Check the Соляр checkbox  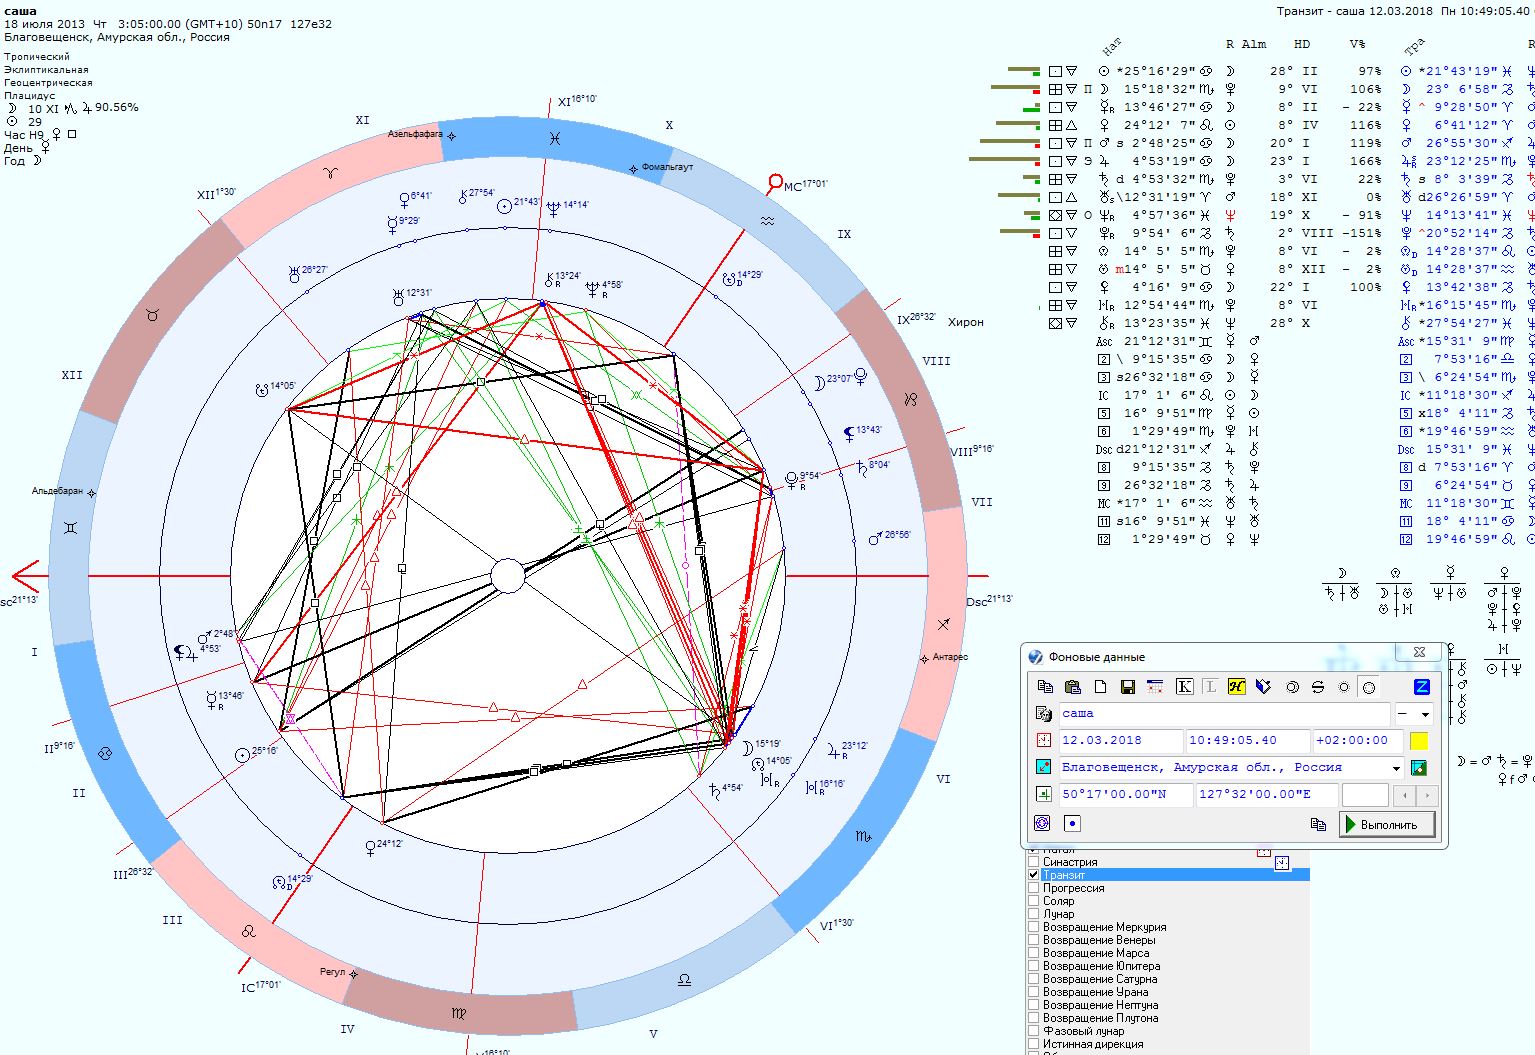[x=1034, y=901]
